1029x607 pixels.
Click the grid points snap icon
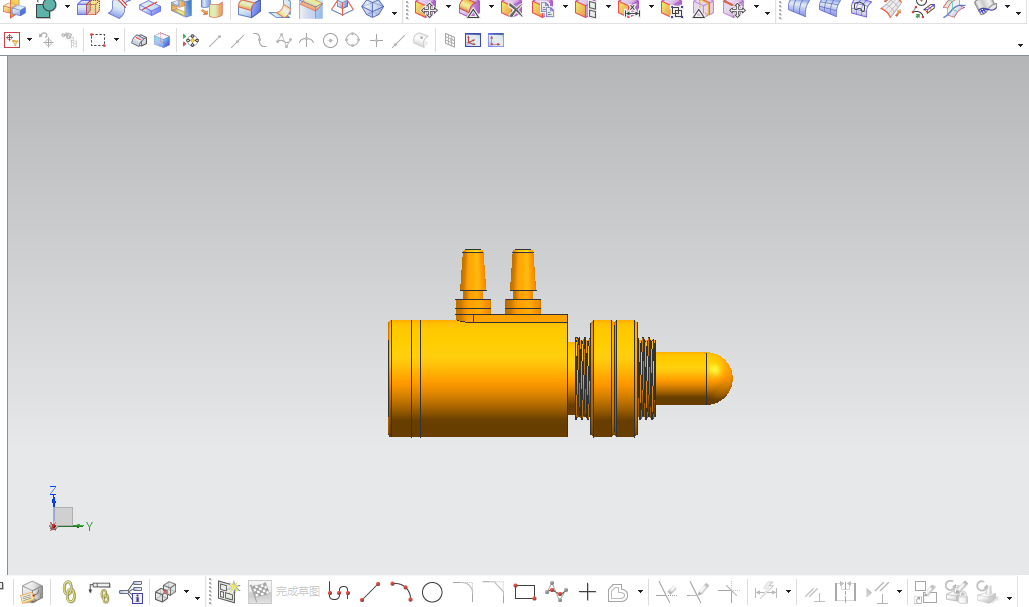[450, 41]
